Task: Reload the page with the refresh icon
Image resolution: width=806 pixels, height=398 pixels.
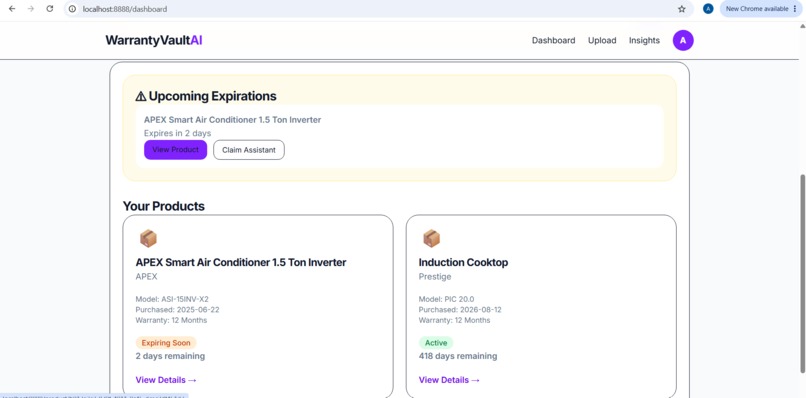Action: (x=50, y=9)
